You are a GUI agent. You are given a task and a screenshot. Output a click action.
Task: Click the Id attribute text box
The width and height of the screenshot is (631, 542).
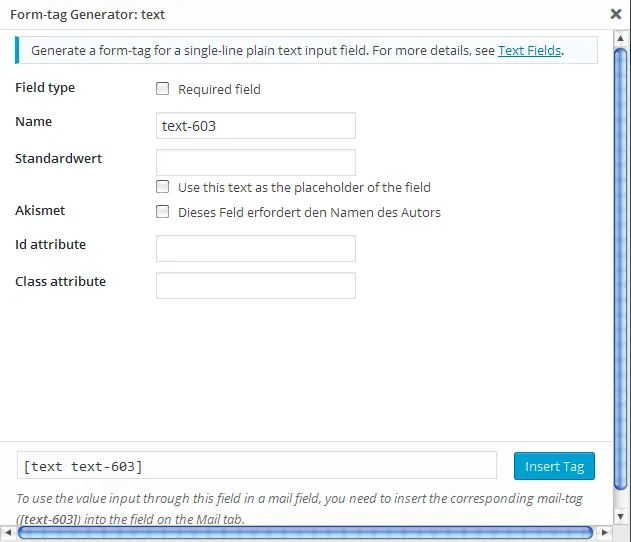click(256, 249)
